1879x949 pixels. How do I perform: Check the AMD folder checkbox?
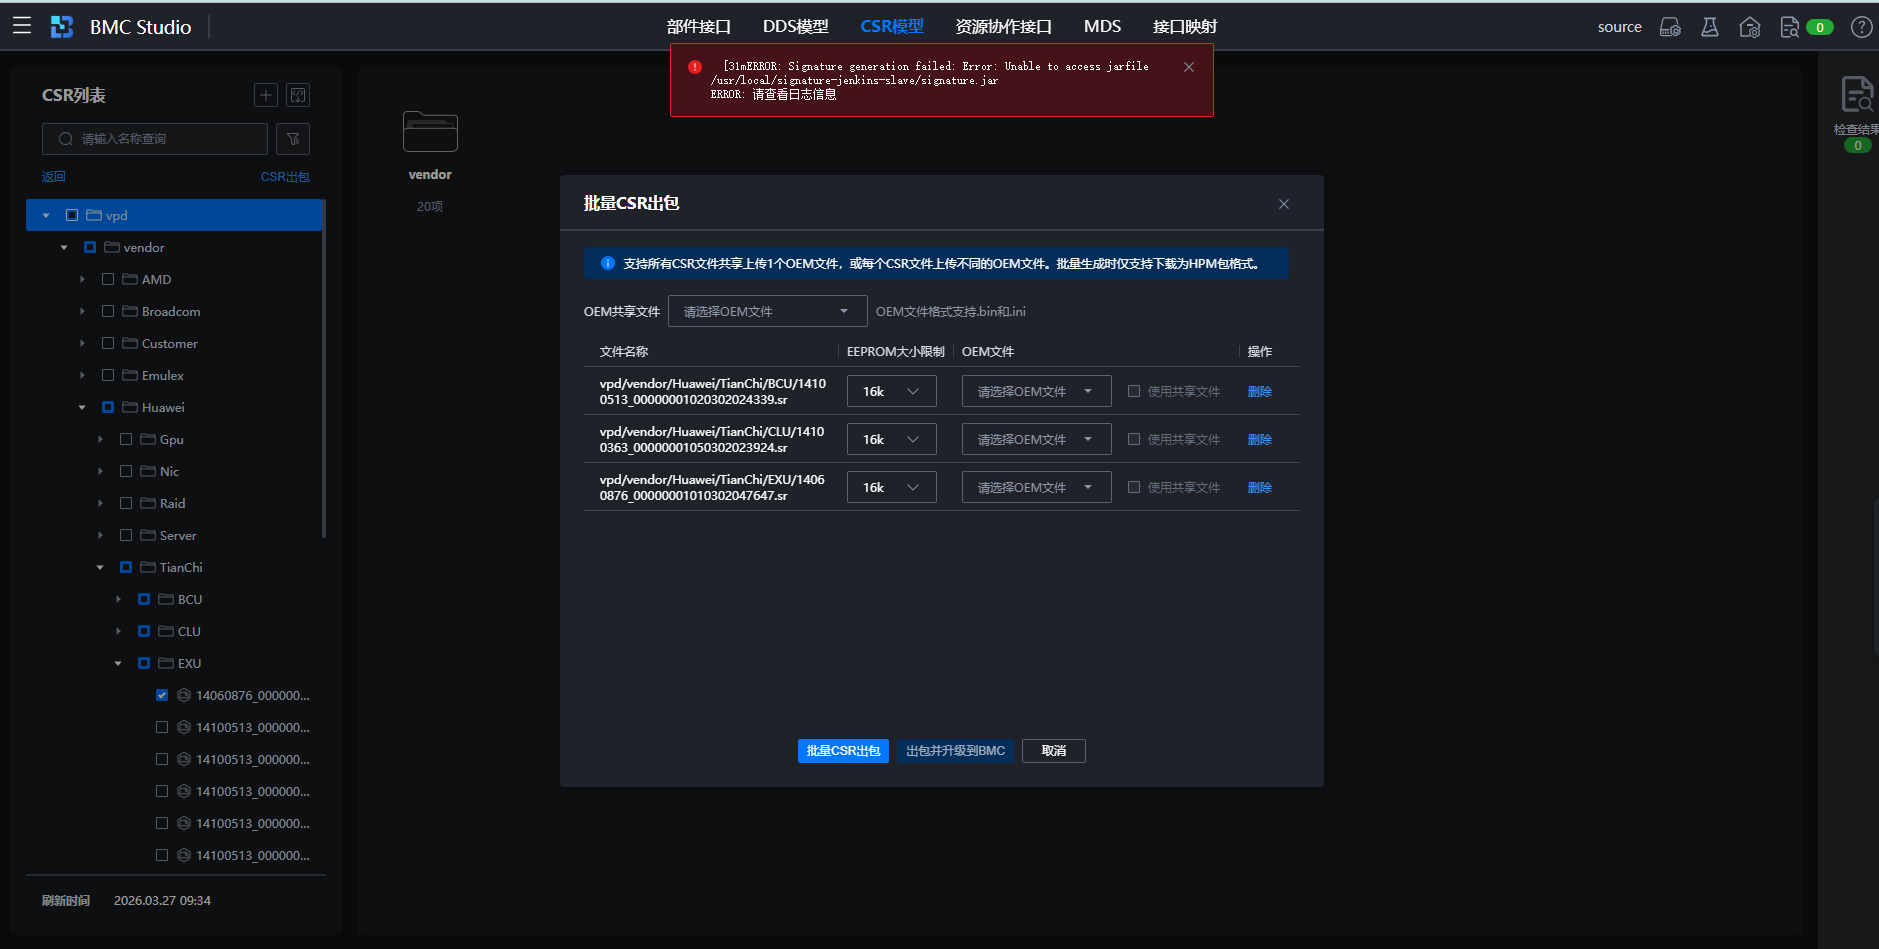tap(108, 279)
